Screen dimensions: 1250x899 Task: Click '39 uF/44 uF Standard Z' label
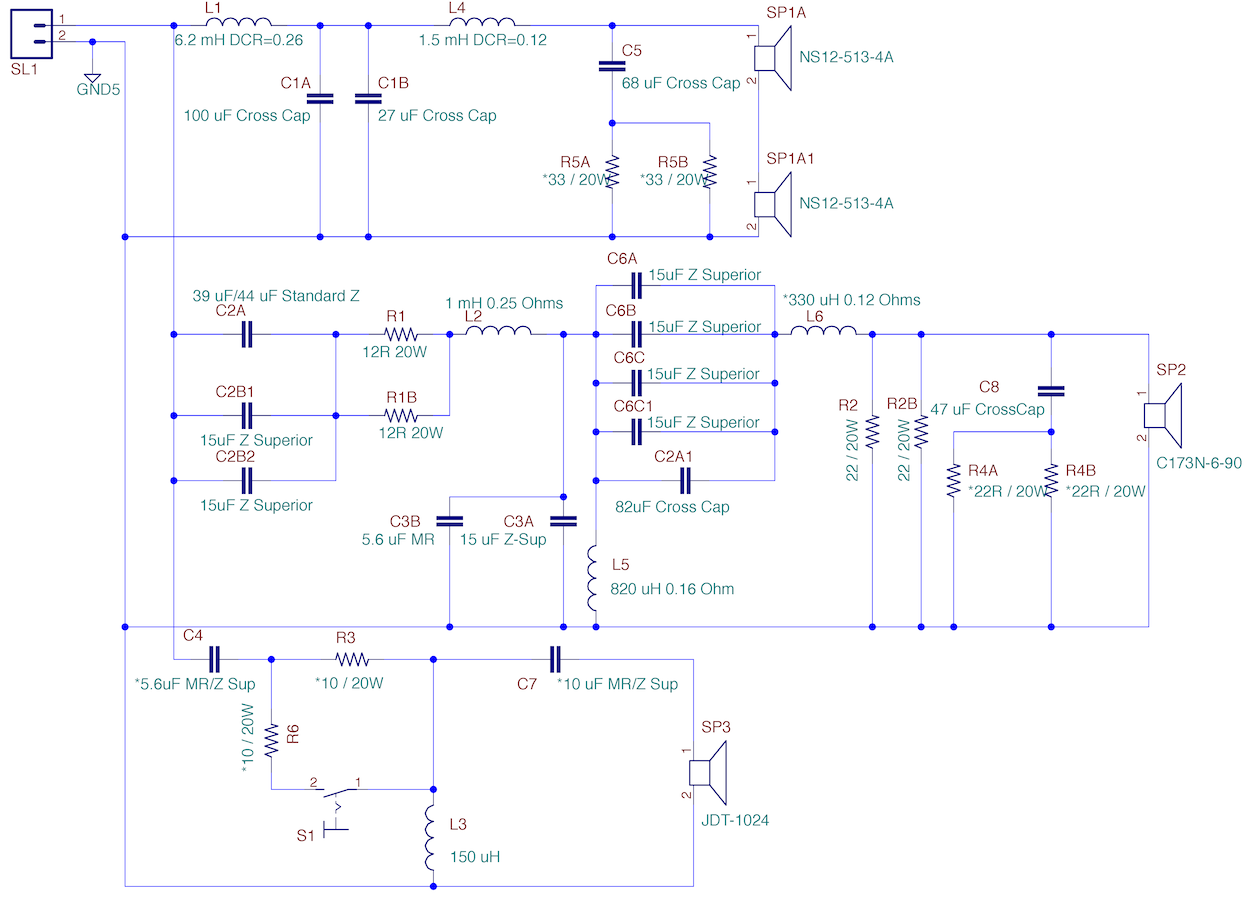(x=275, y=296)
